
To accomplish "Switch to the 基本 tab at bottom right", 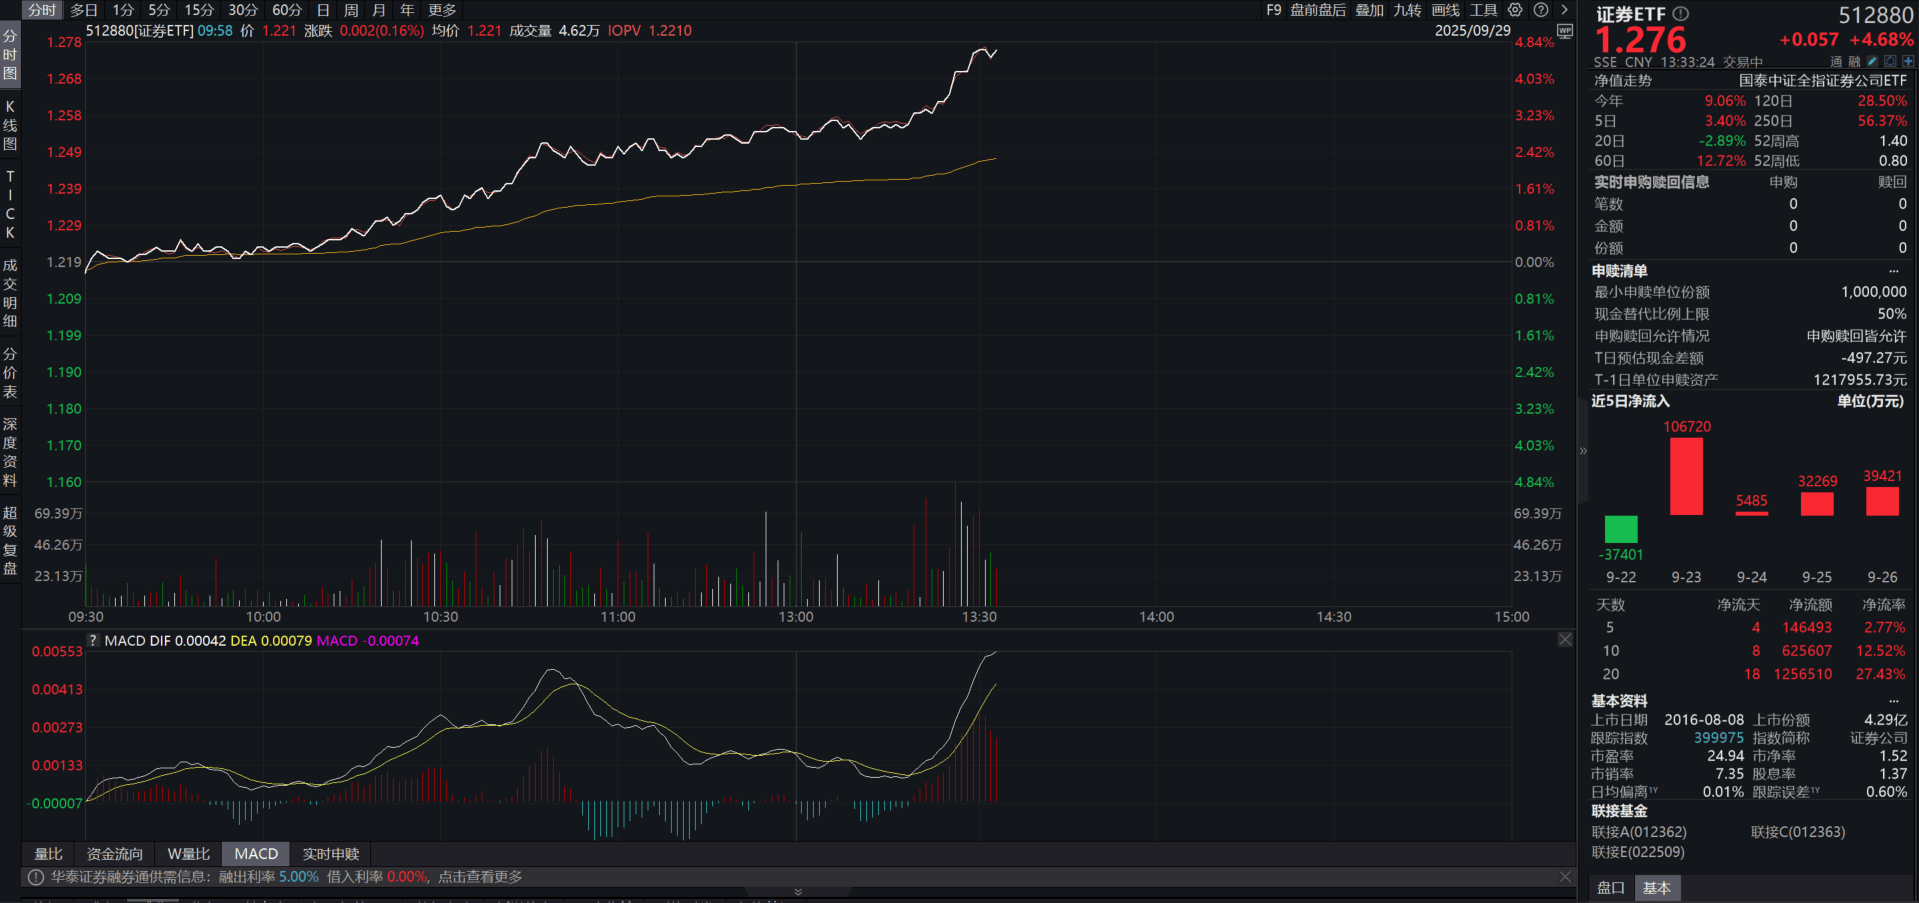I will [x=1658, y=888].
